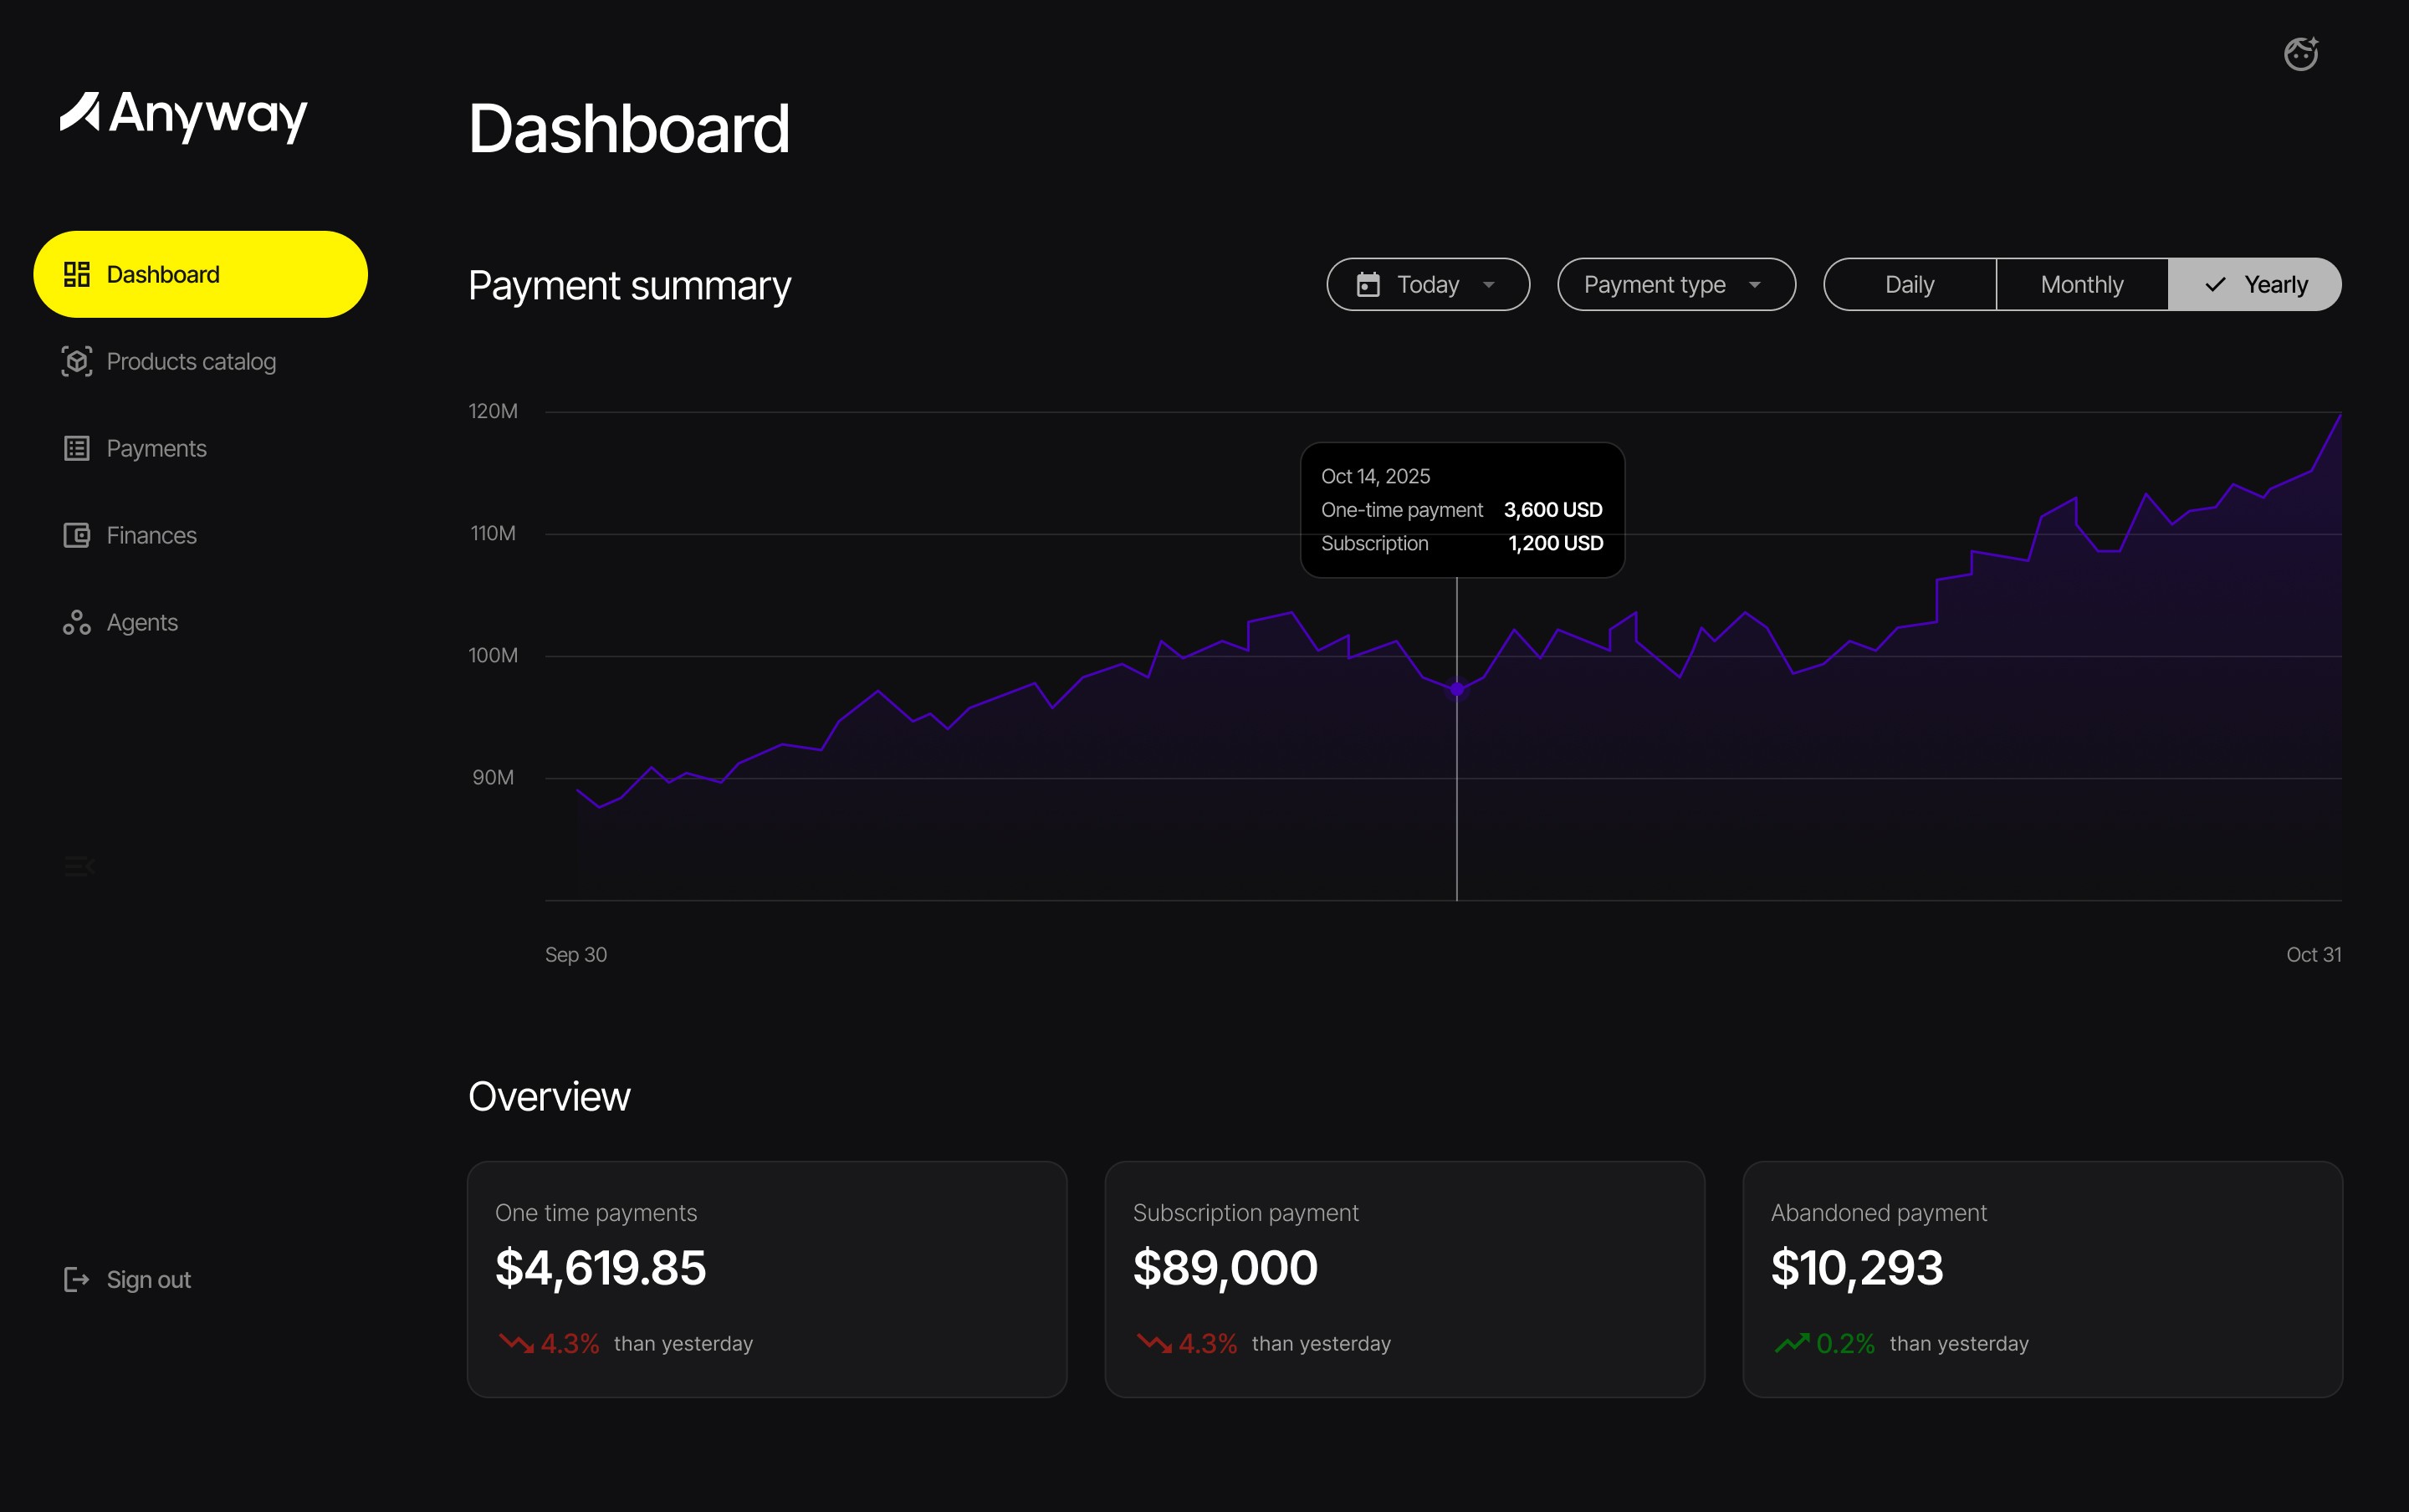2409x1512 pixels.
Task: Click the Payments list icon
Action: pyautogui.click(x=77, y=448)
